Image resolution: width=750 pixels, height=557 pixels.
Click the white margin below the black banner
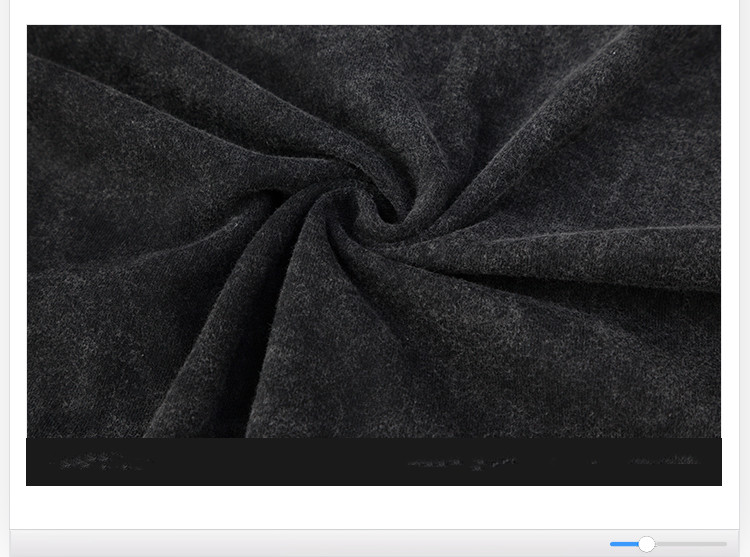375,506
